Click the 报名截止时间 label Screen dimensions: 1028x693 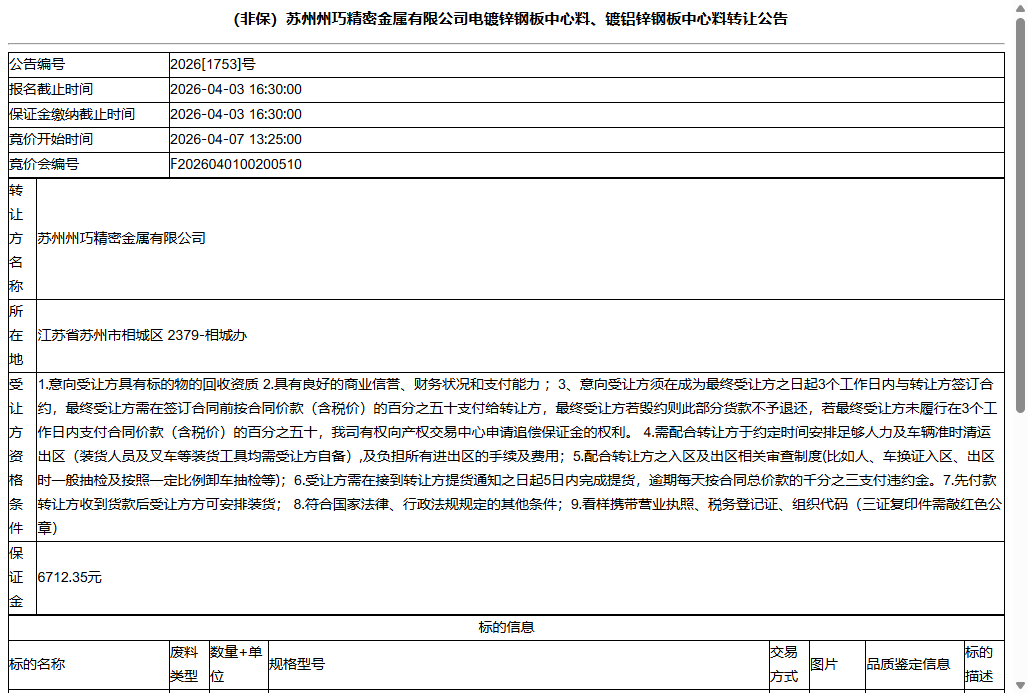50,89
